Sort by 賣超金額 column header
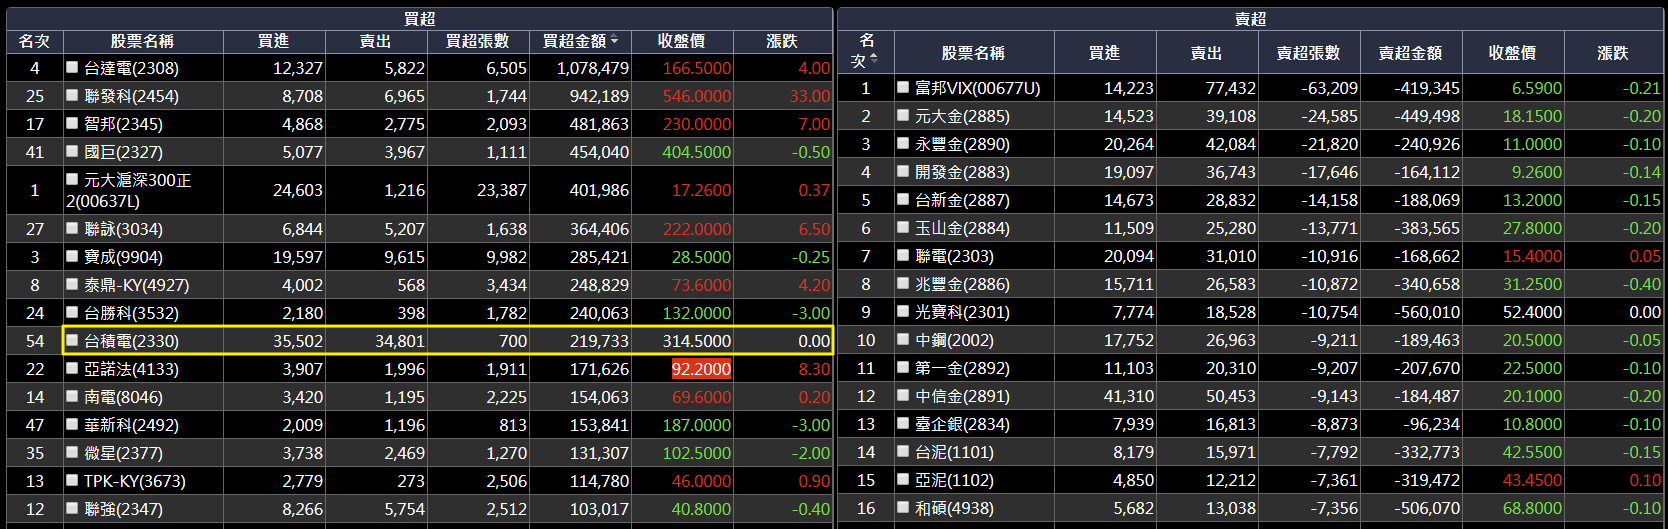The height and width of the screenshot is (529, 1668). click(x=1411, y=53)
